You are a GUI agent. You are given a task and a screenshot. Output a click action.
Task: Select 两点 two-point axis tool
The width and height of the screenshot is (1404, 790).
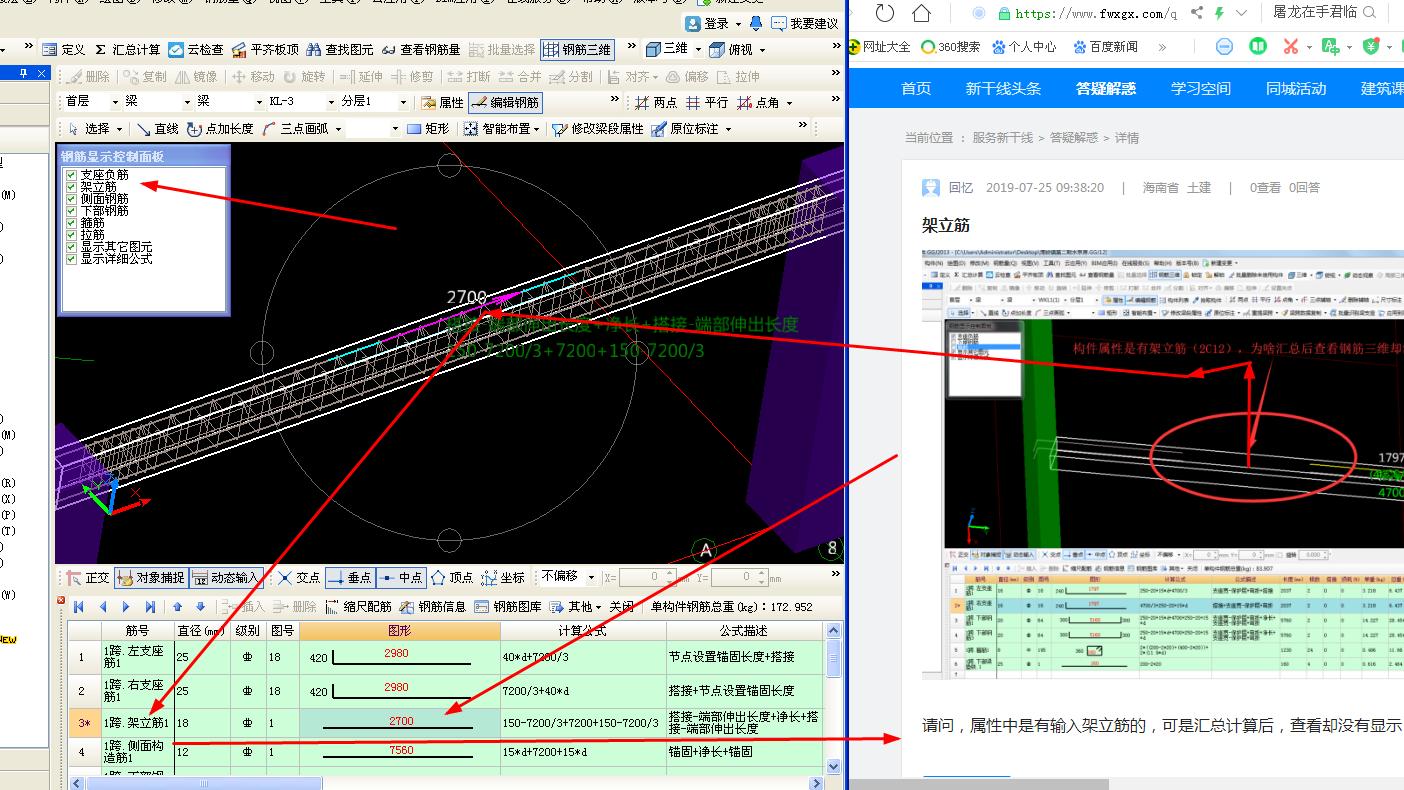(656, 102)
